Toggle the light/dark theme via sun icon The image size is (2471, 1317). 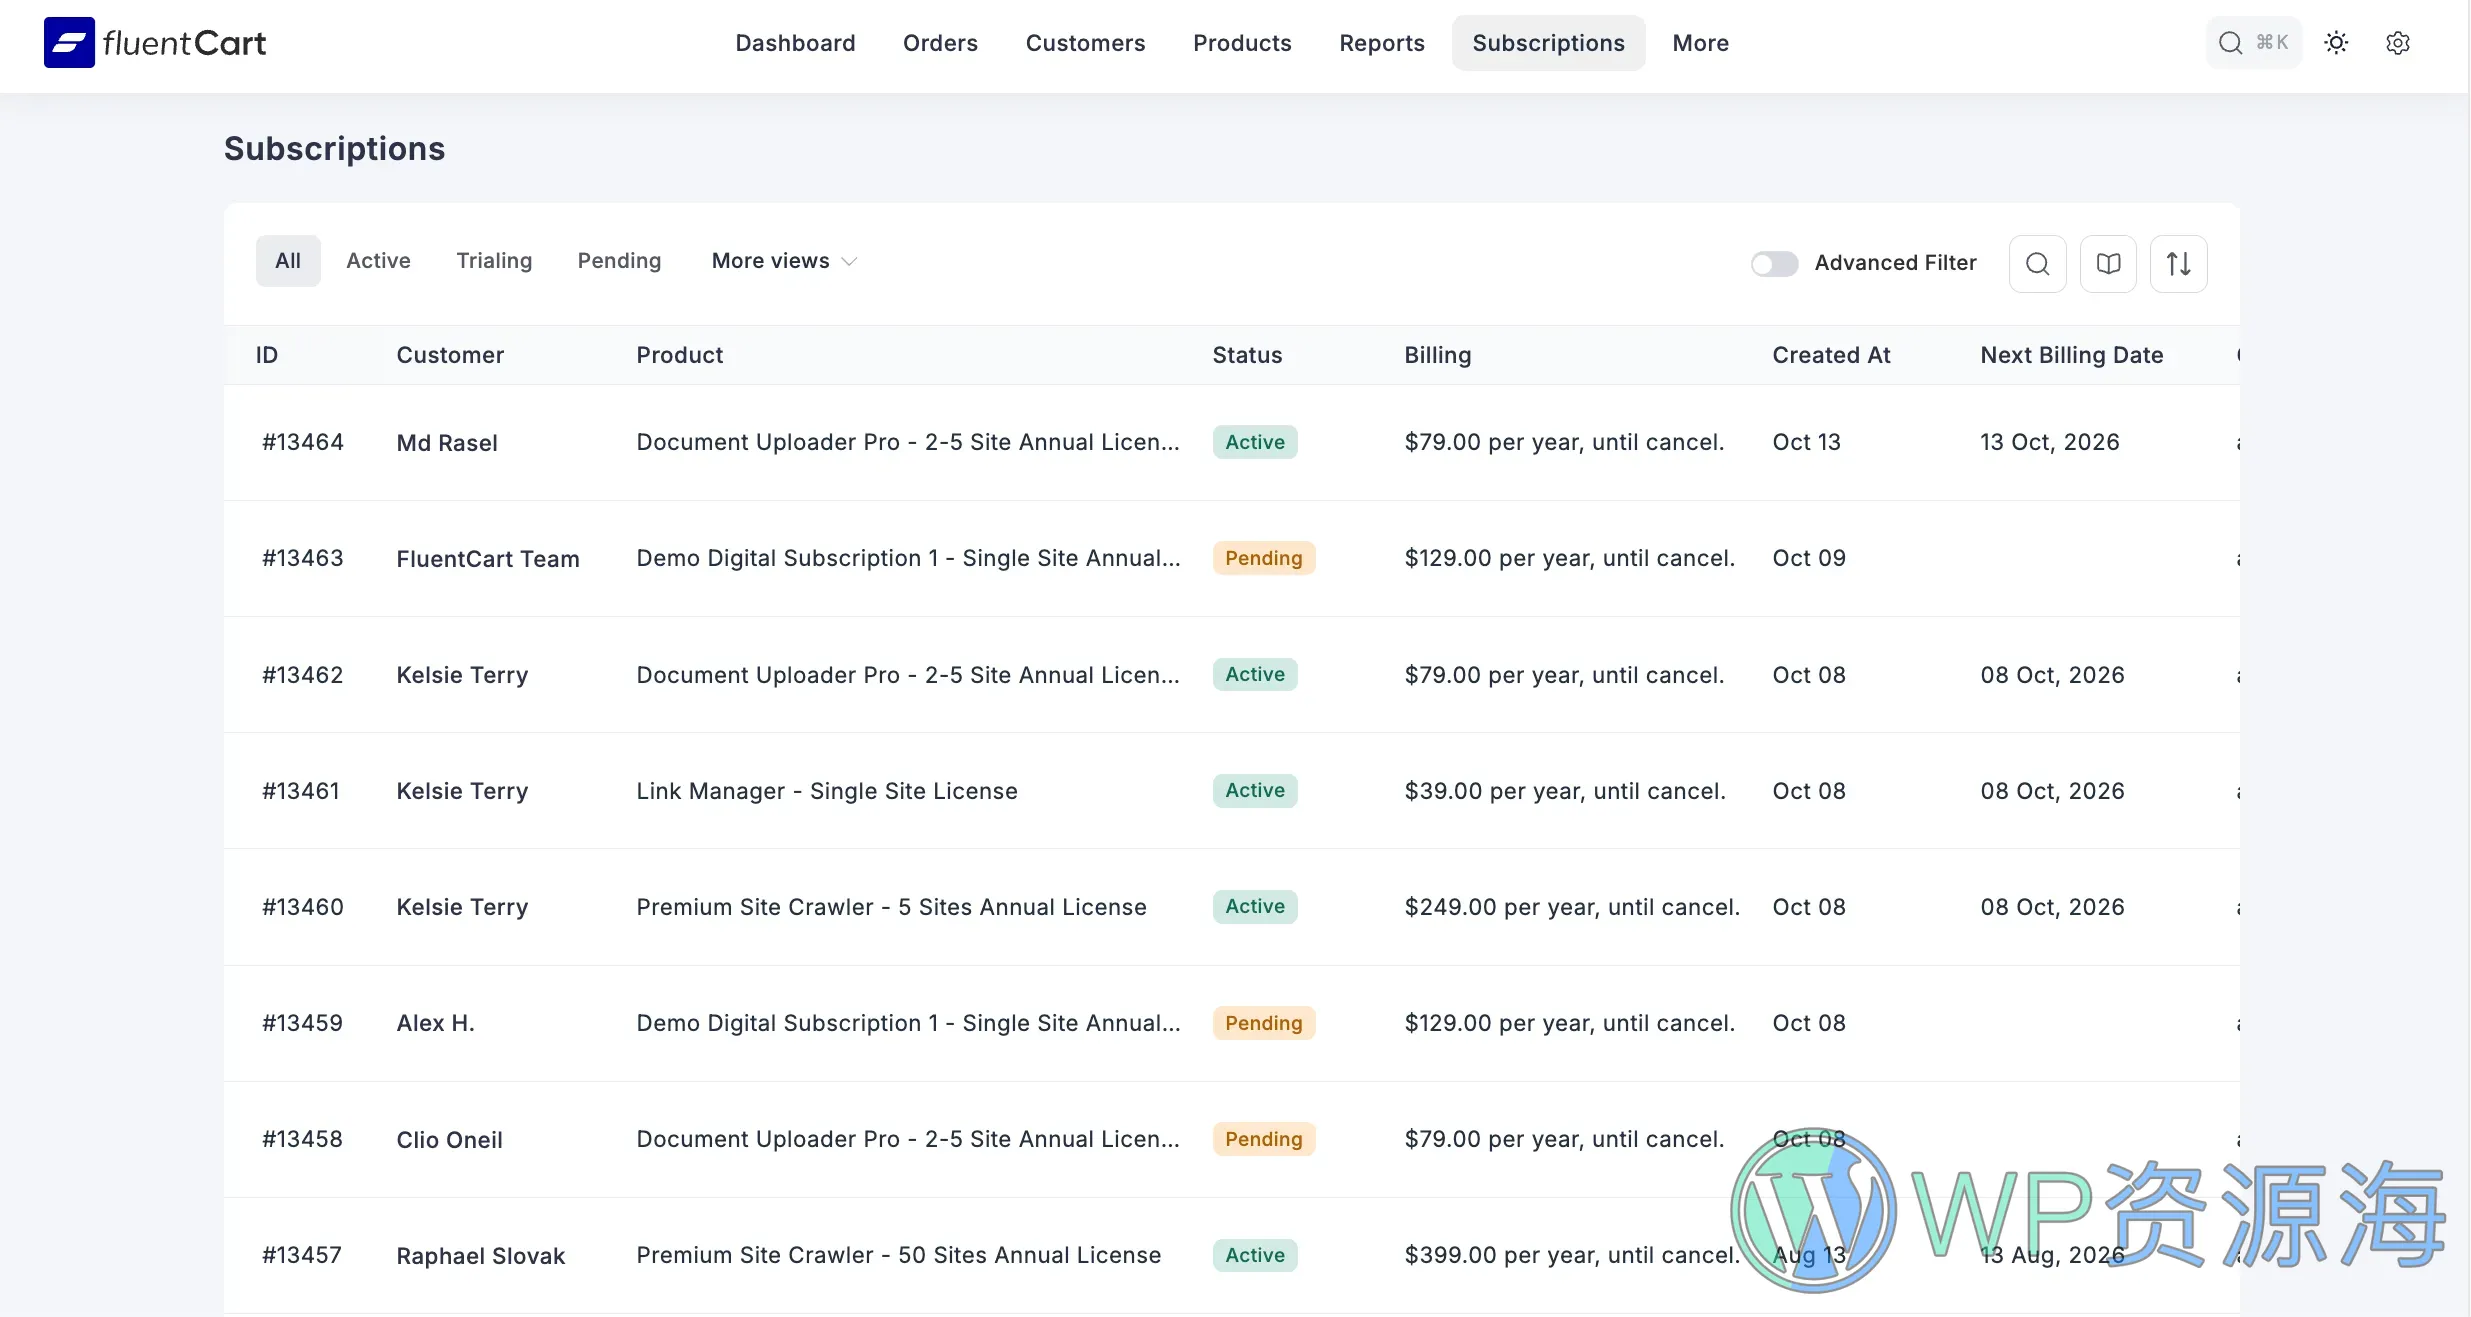click(2337, 42)
